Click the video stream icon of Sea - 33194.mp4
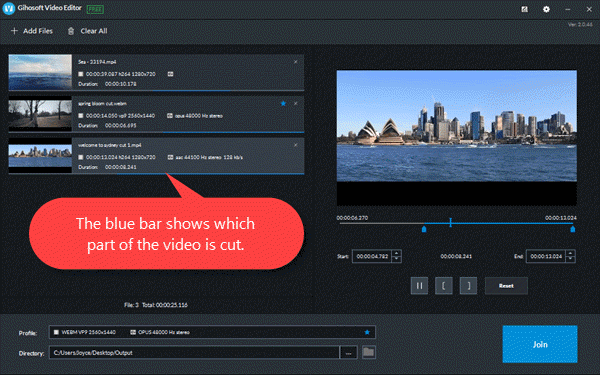 pos(81,74)
